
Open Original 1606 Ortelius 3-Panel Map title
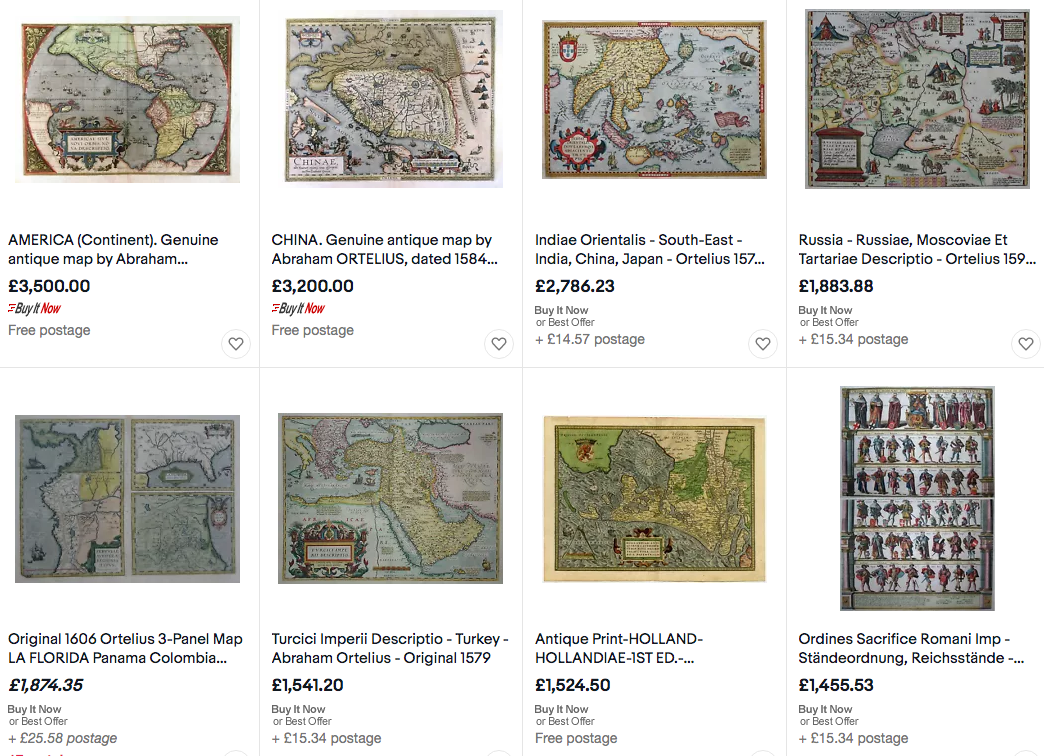click(x=125, y=648)
